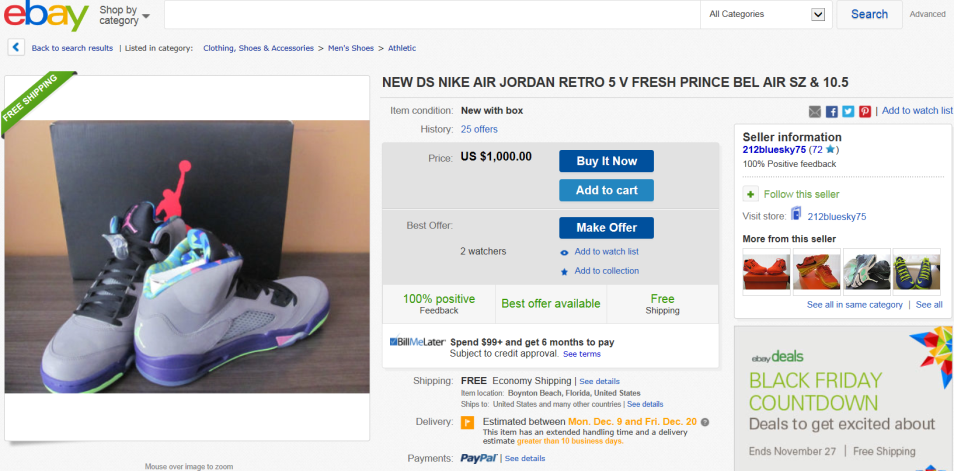
Task: Click in the search input field
Action: click(x=431, y=14)
